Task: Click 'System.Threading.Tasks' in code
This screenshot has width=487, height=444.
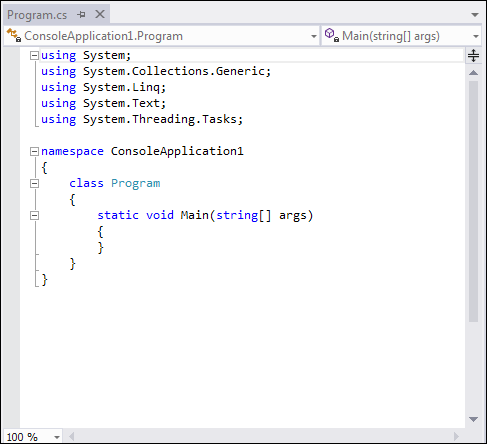Action: click(160, 119)
